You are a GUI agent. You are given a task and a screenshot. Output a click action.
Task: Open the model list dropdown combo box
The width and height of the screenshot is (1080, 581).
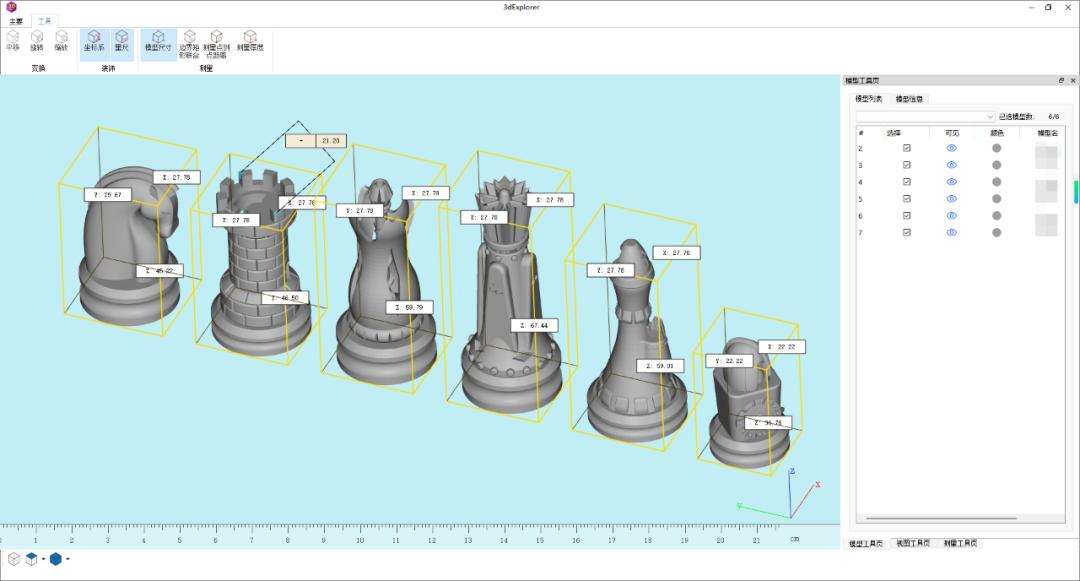click(924, 117)
